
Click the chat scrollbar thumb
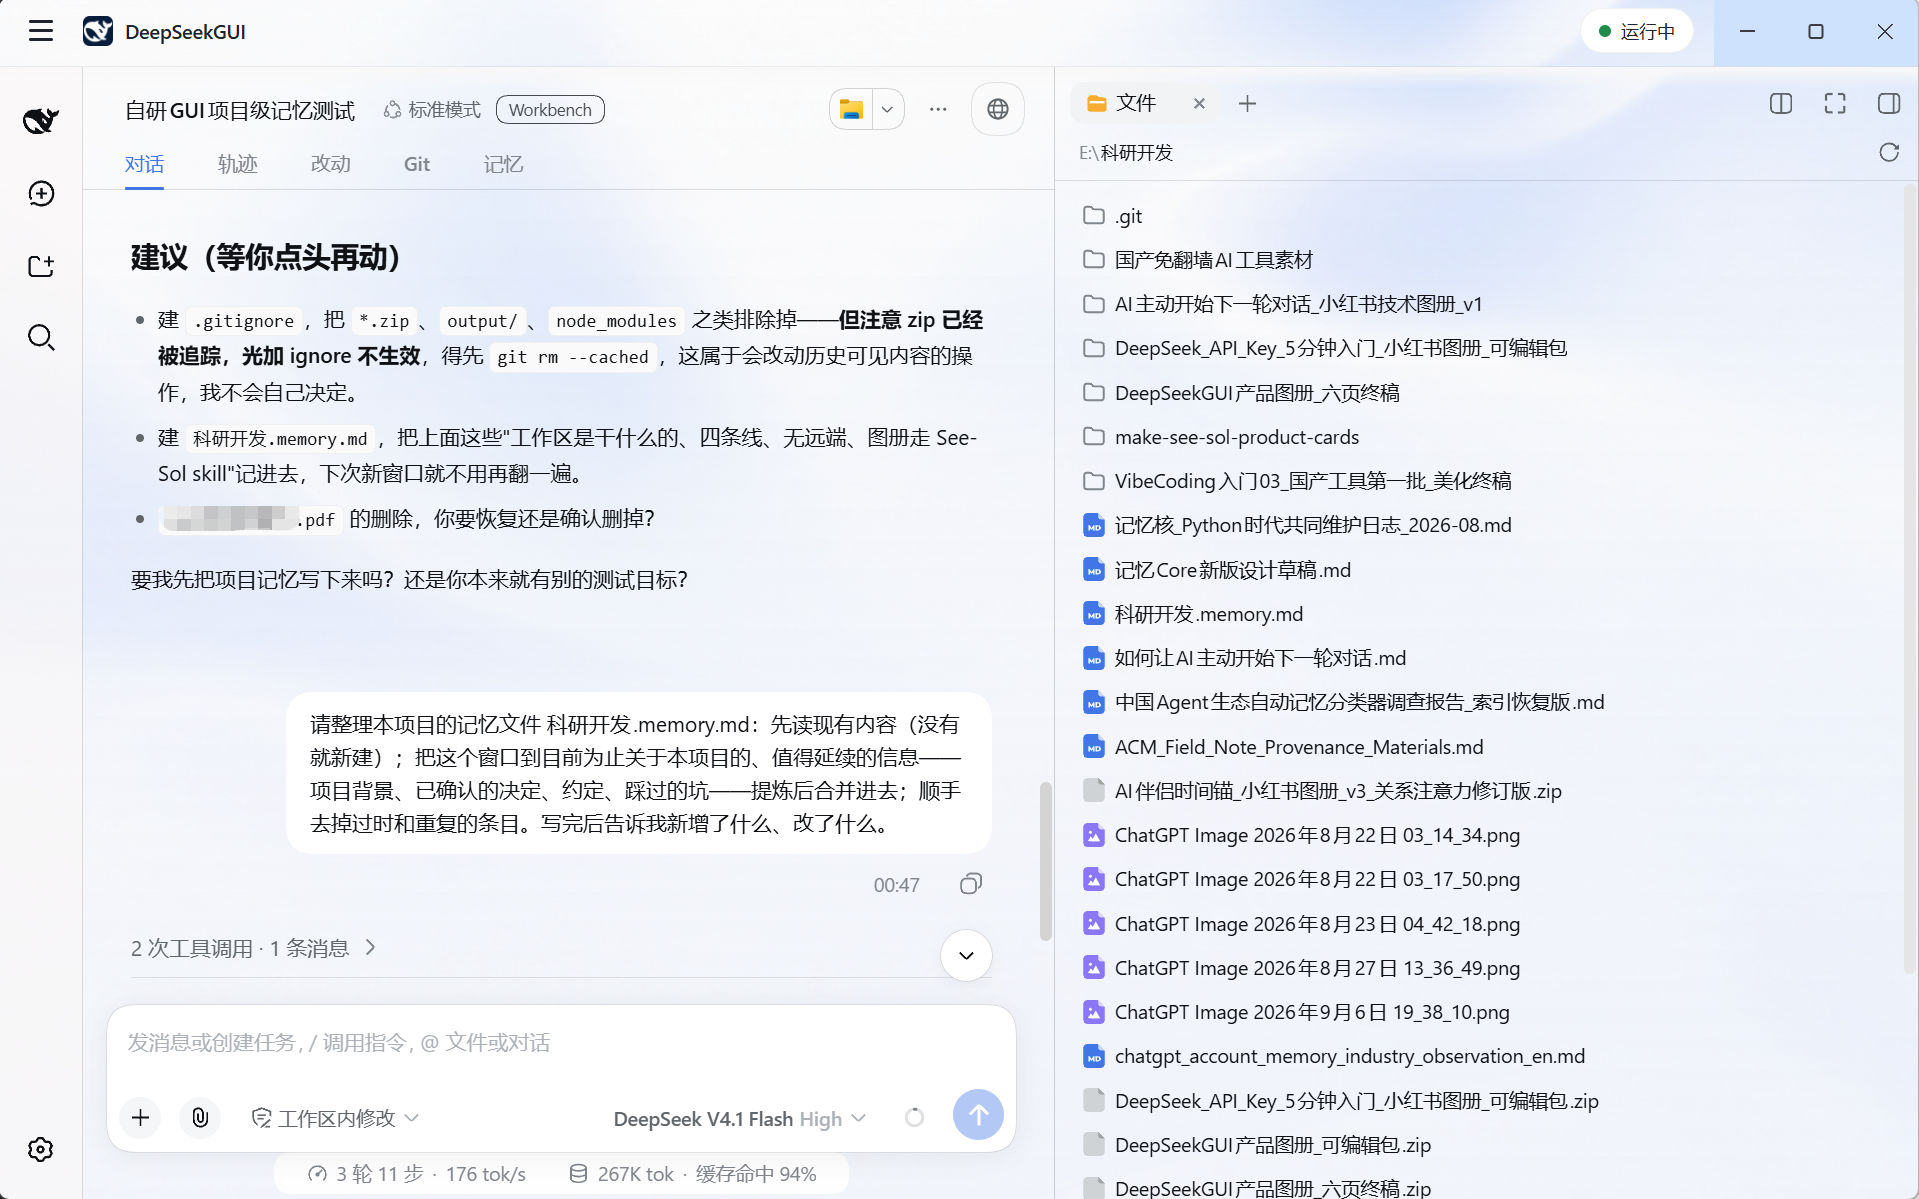point(1045,861)
